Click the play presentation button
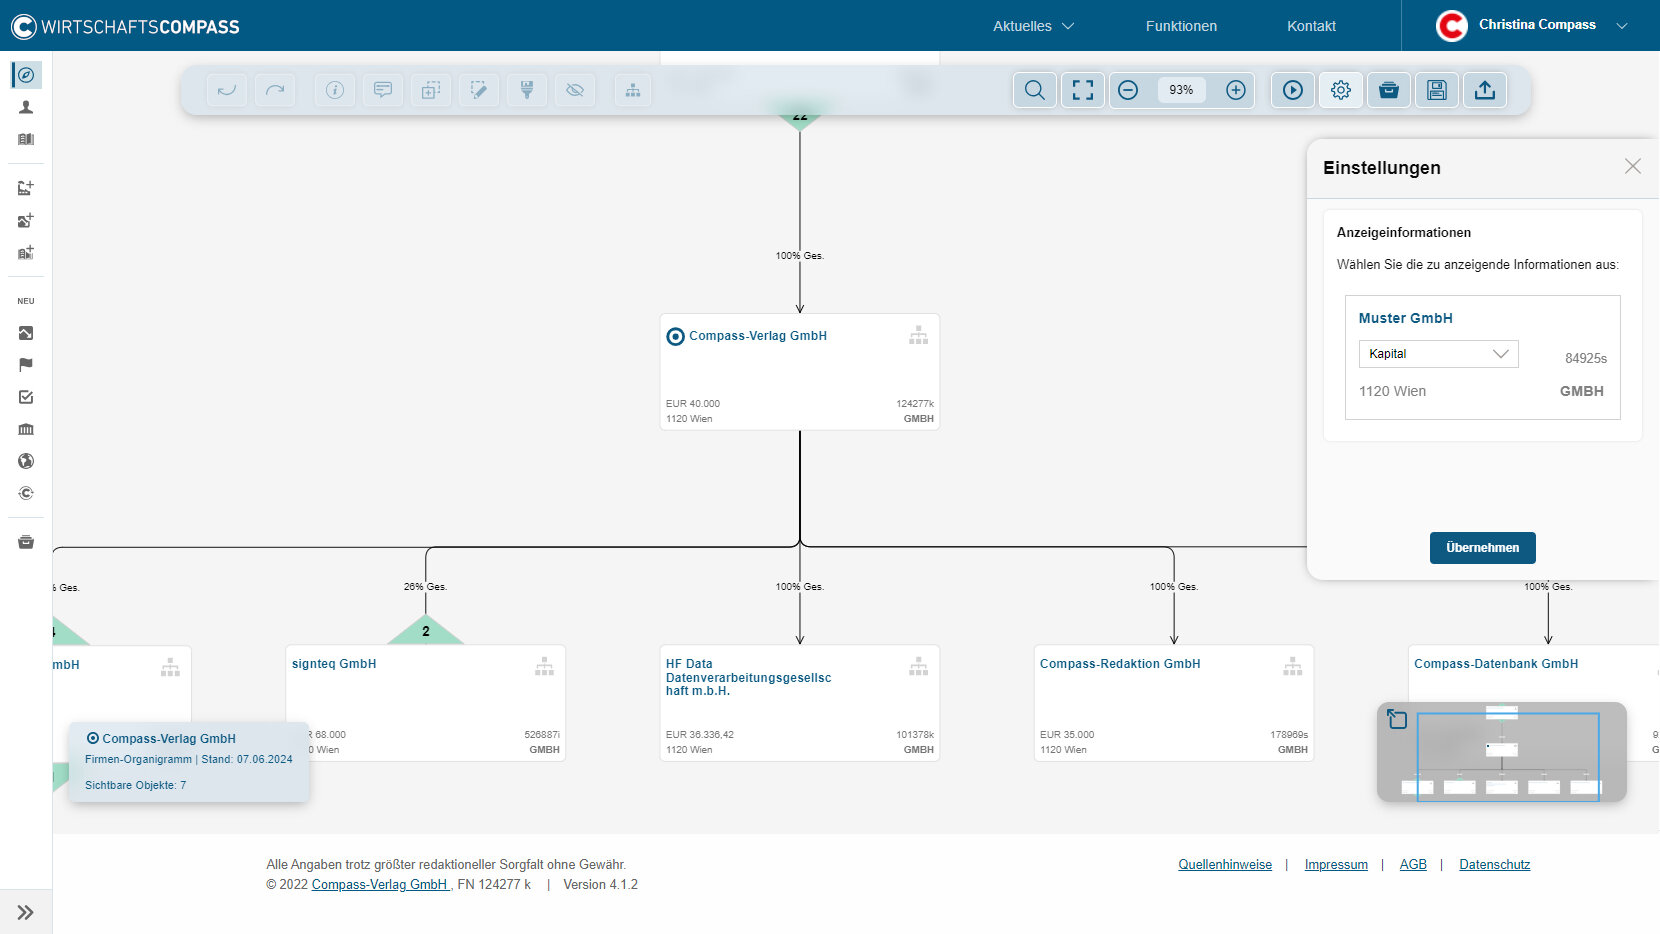Image resolution: width=1660 pixels, height=934 pixels. (x=1293, y=90)
